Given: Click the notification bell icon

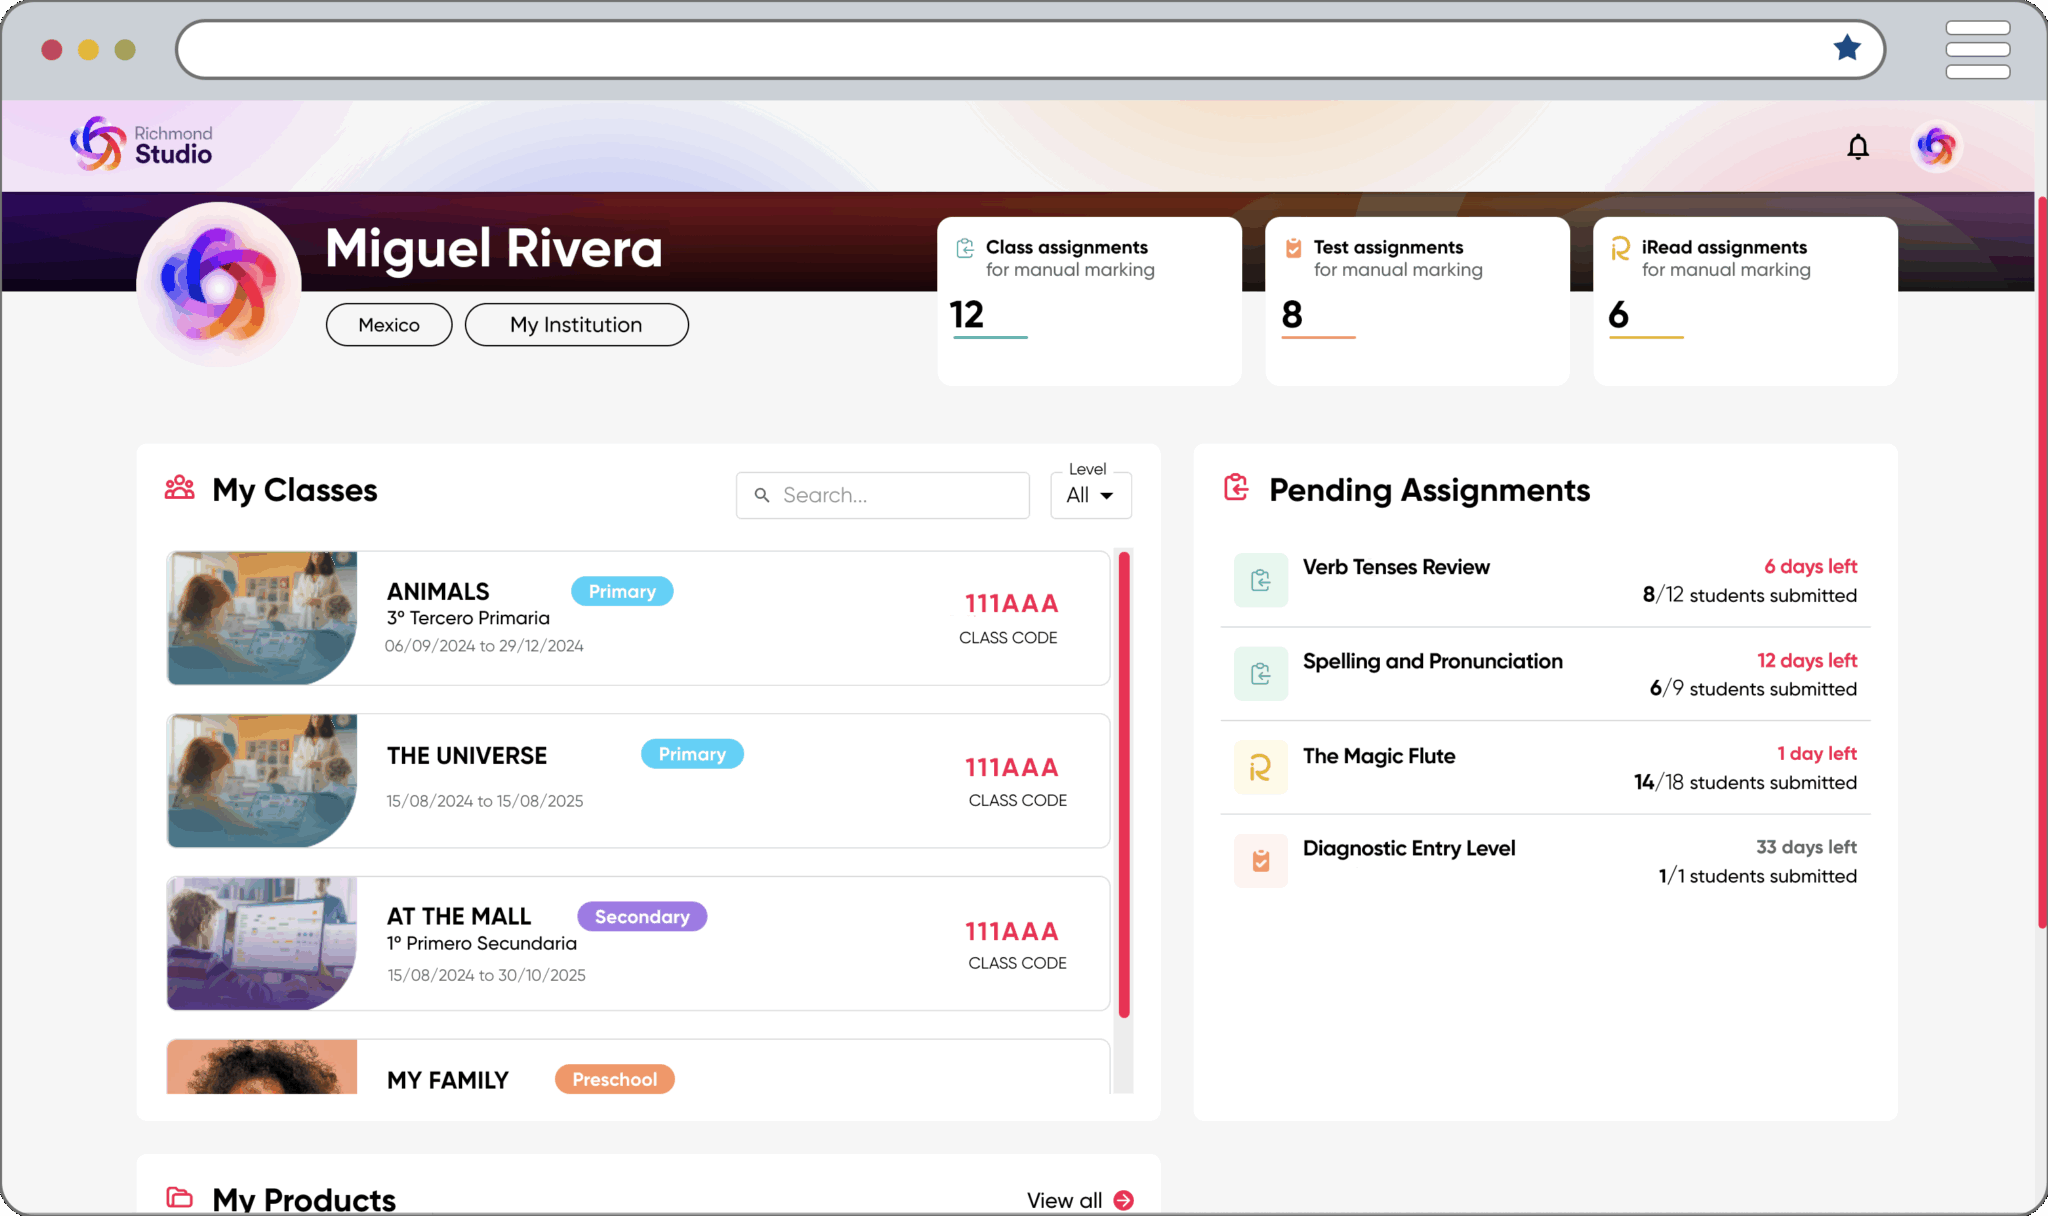Looking at the screenshot, I should click(x=1858, y=146).
